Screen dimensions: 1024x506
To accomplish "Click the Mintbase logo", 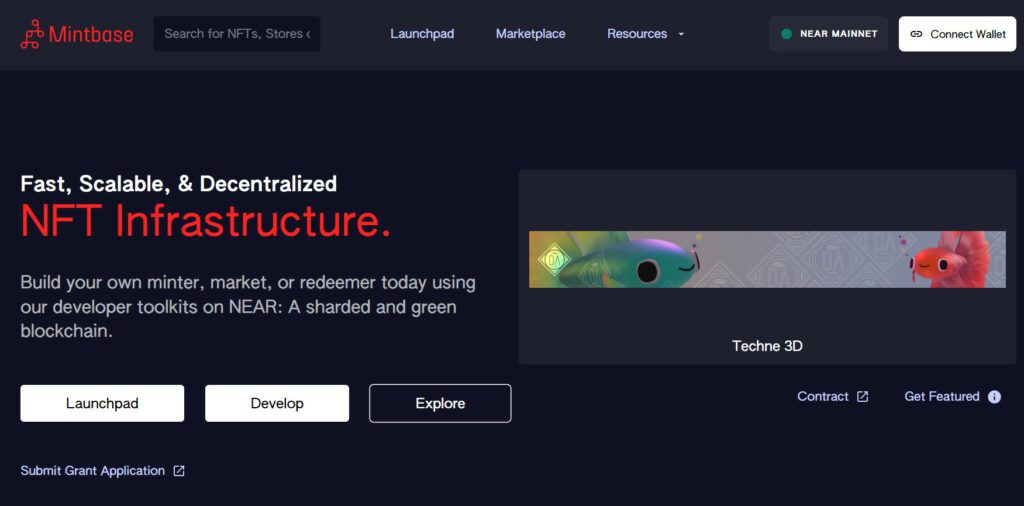I will [77, 34].
